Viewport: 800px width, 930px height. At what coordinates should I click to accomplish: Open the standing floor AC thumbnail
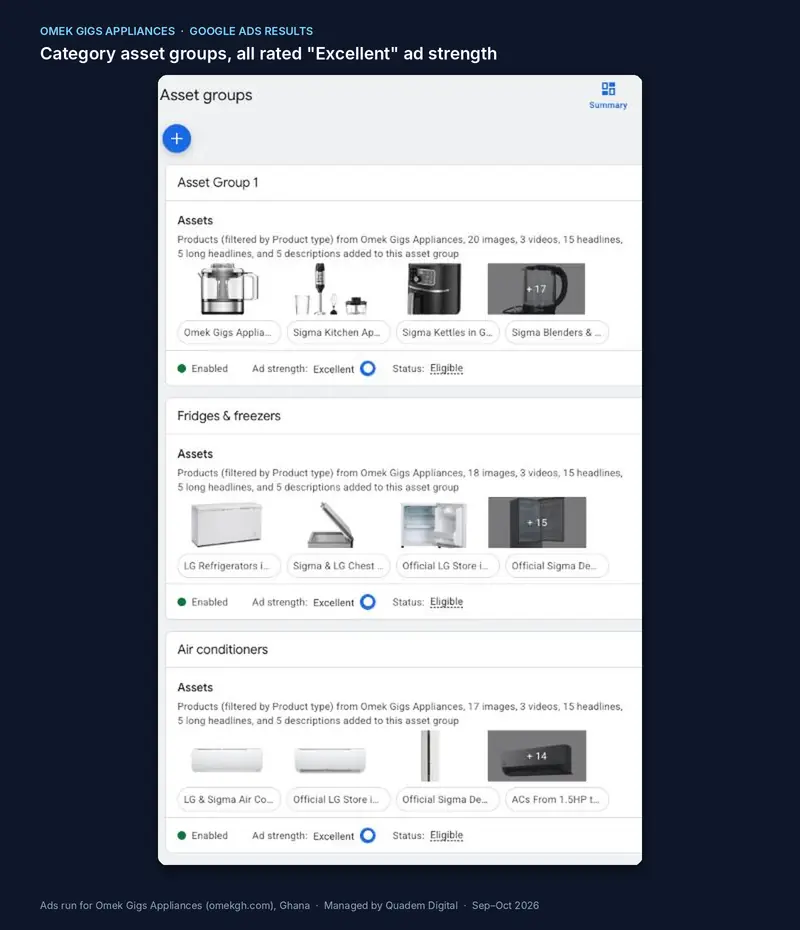point(430,756)
